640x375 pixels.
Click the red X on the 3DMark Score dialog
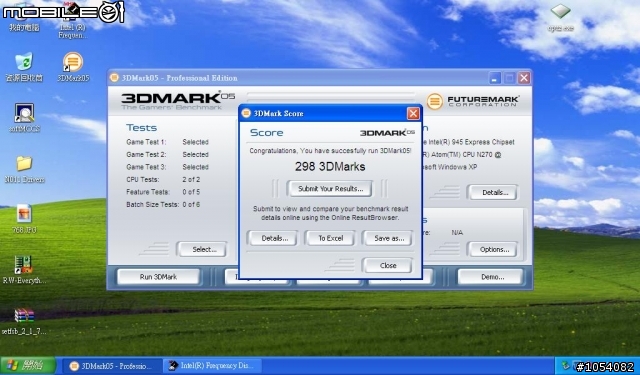(413, 113)
